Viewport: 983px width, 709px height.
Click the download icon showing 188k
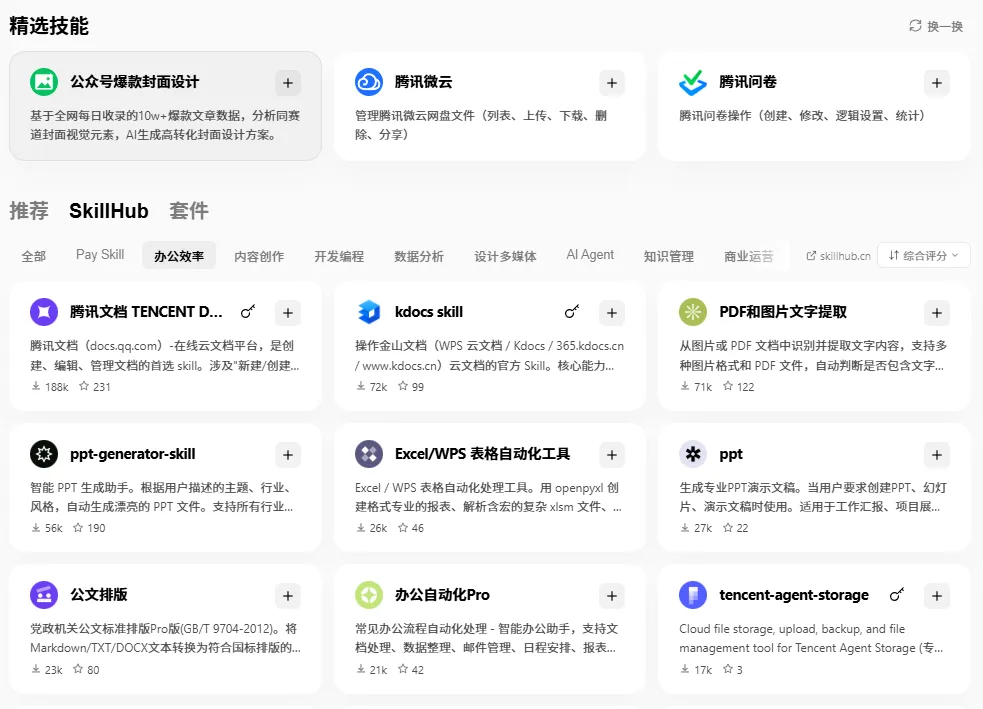(x=36, y=386)
